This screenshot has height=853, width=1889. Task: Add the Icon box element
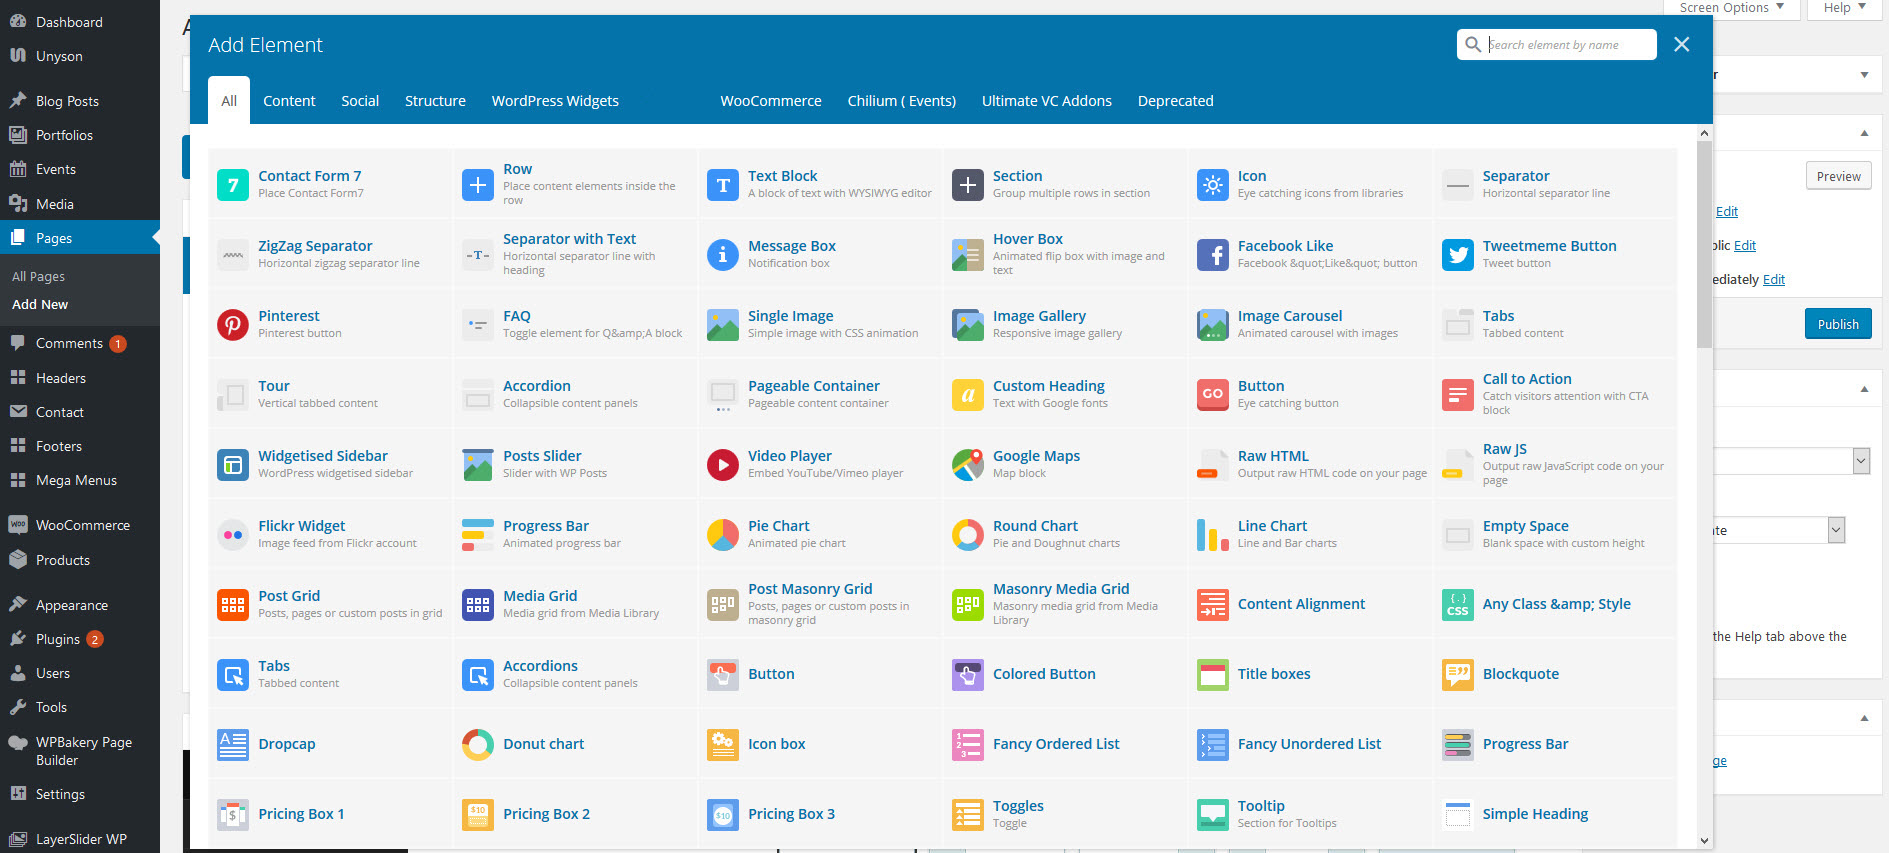click(820, 745)
